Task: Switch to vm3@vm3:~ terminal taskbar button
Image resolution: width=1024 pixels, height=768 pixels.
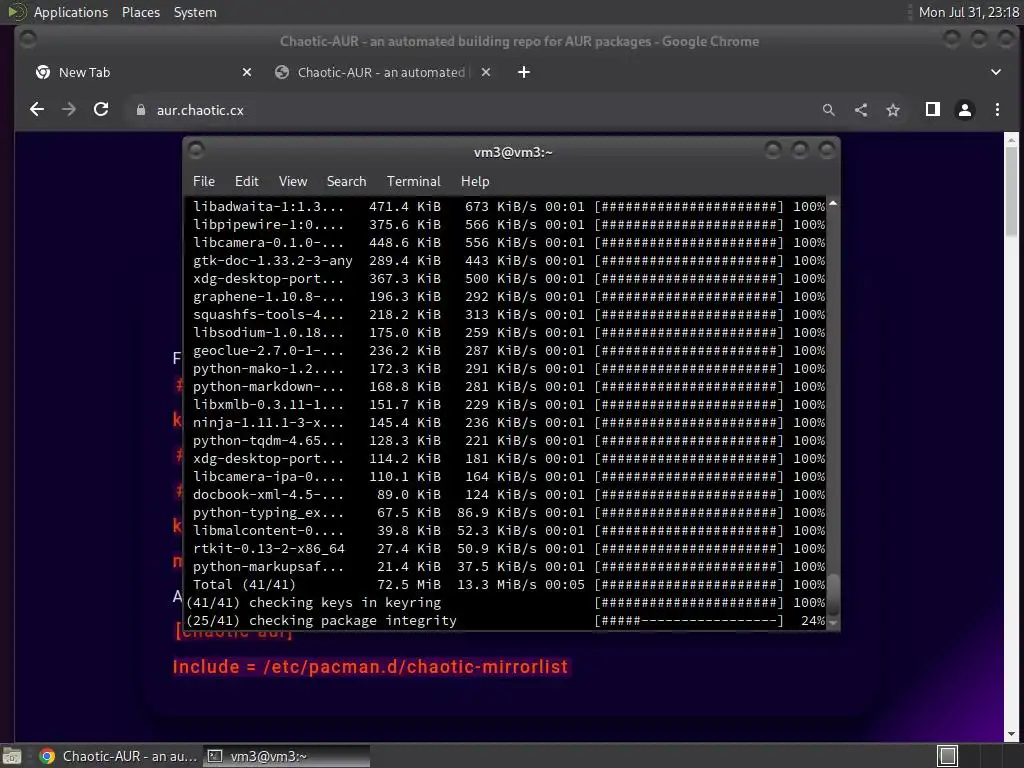Action: coord(286,756)
